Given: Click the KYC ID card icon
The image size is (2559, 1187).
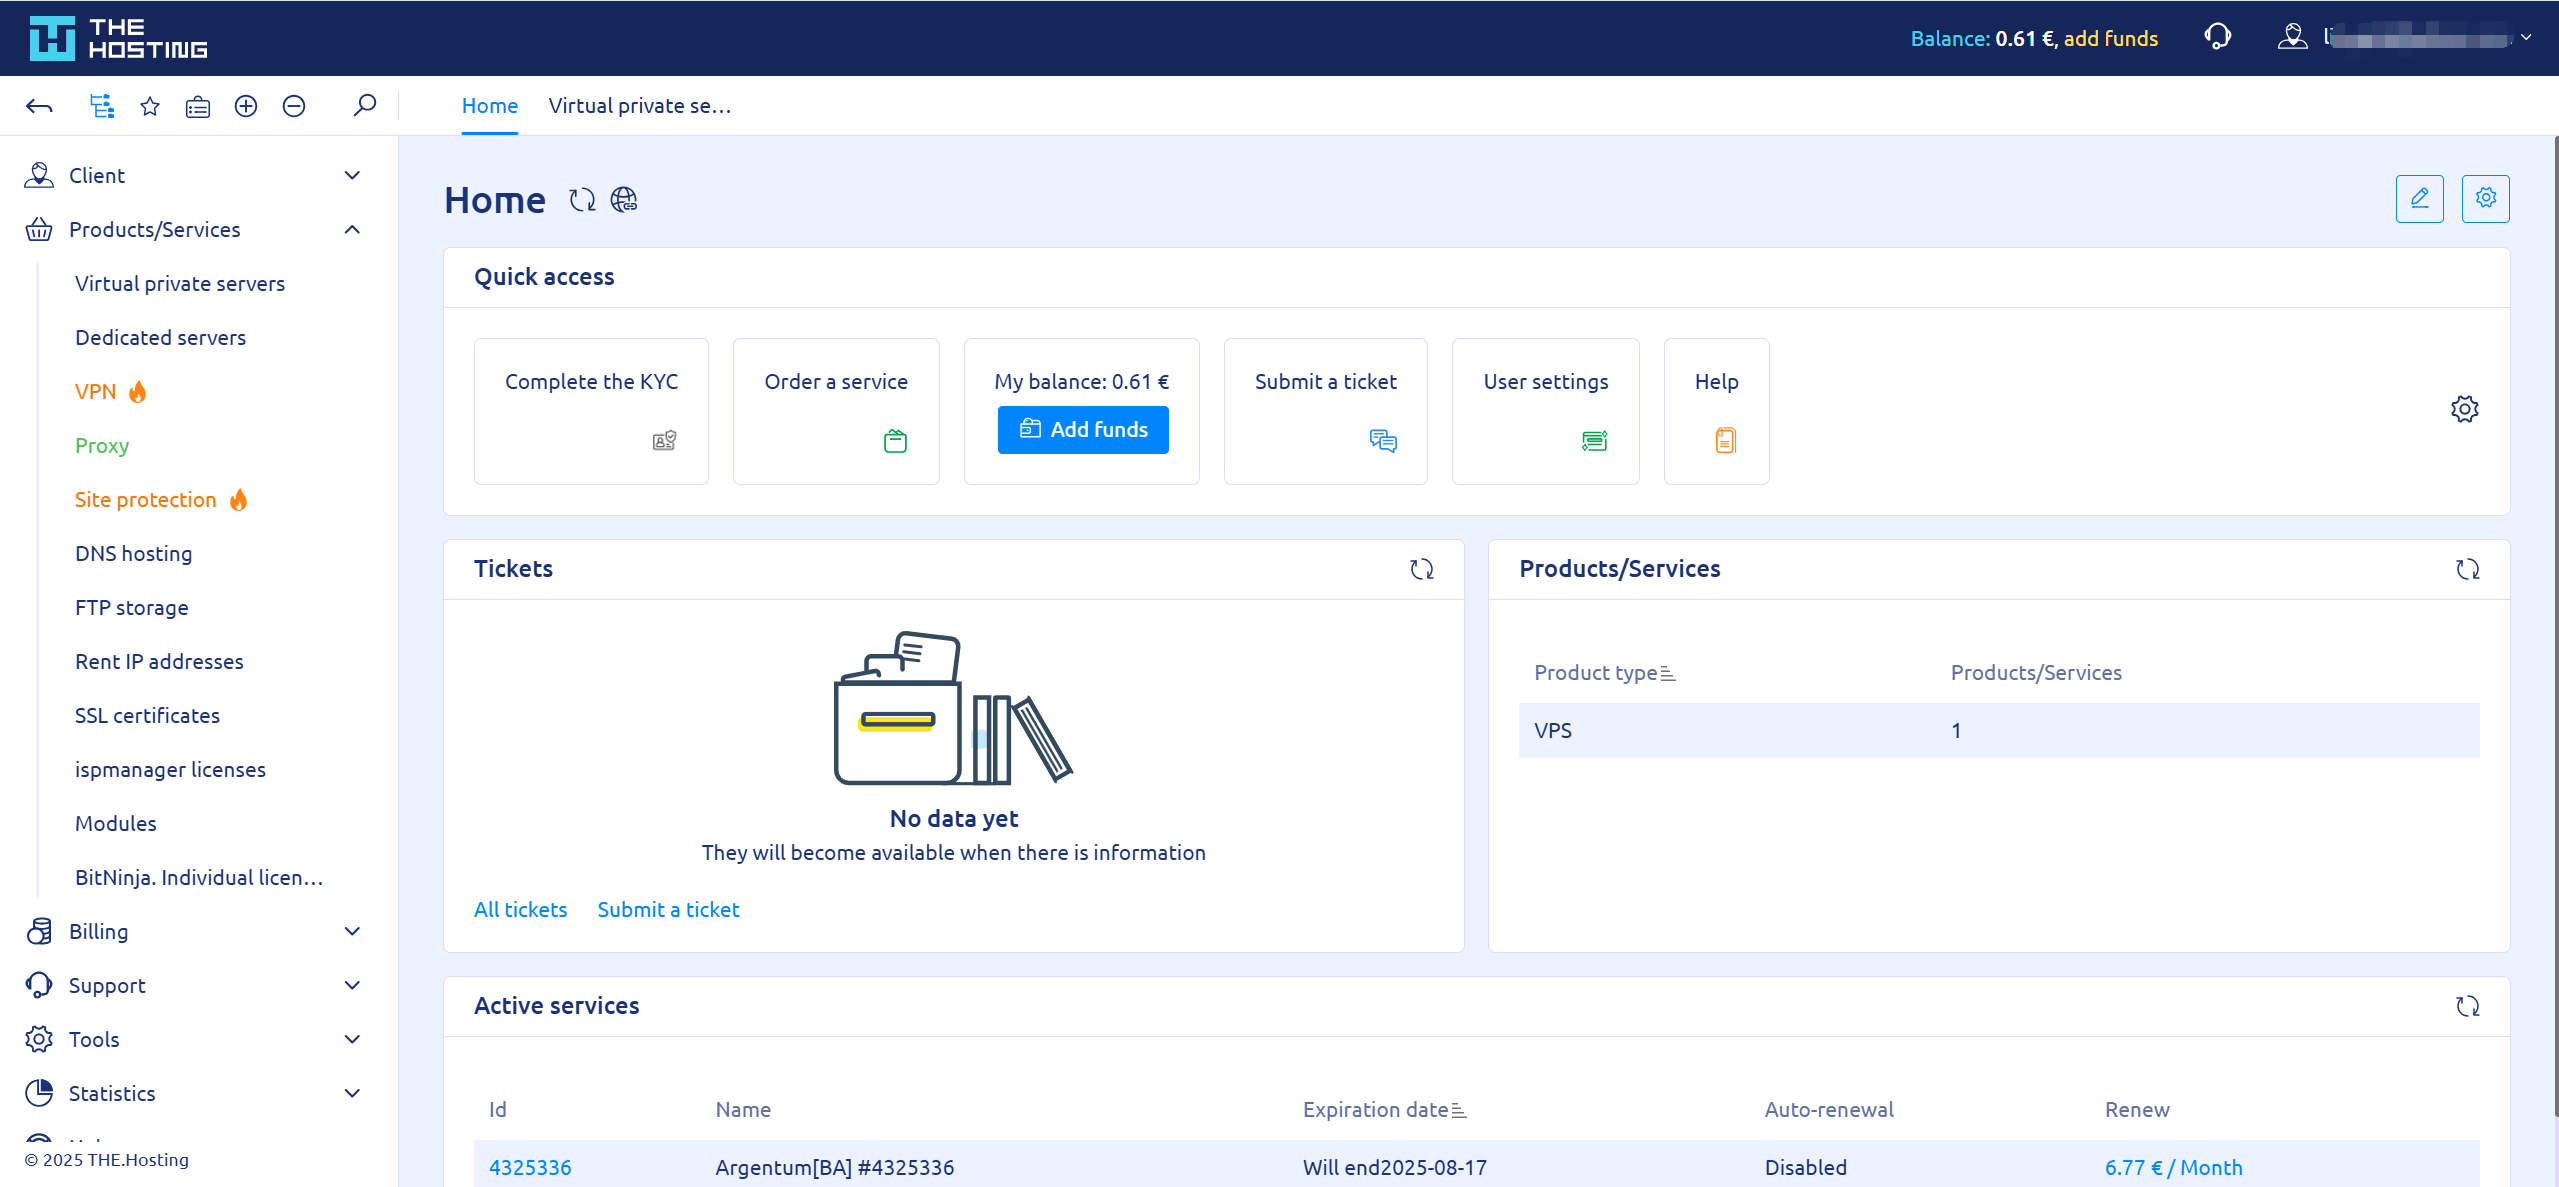Looking at the screenshot, I should click(665, 441).
